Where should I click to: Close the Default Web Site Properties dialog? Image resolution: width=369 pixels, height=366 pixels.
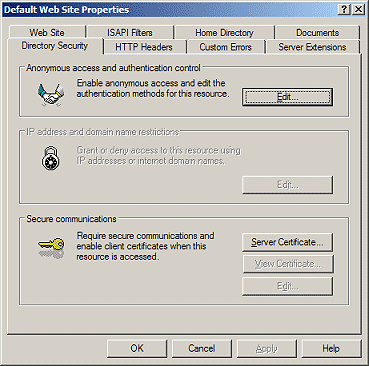click(x=358, y=9)
